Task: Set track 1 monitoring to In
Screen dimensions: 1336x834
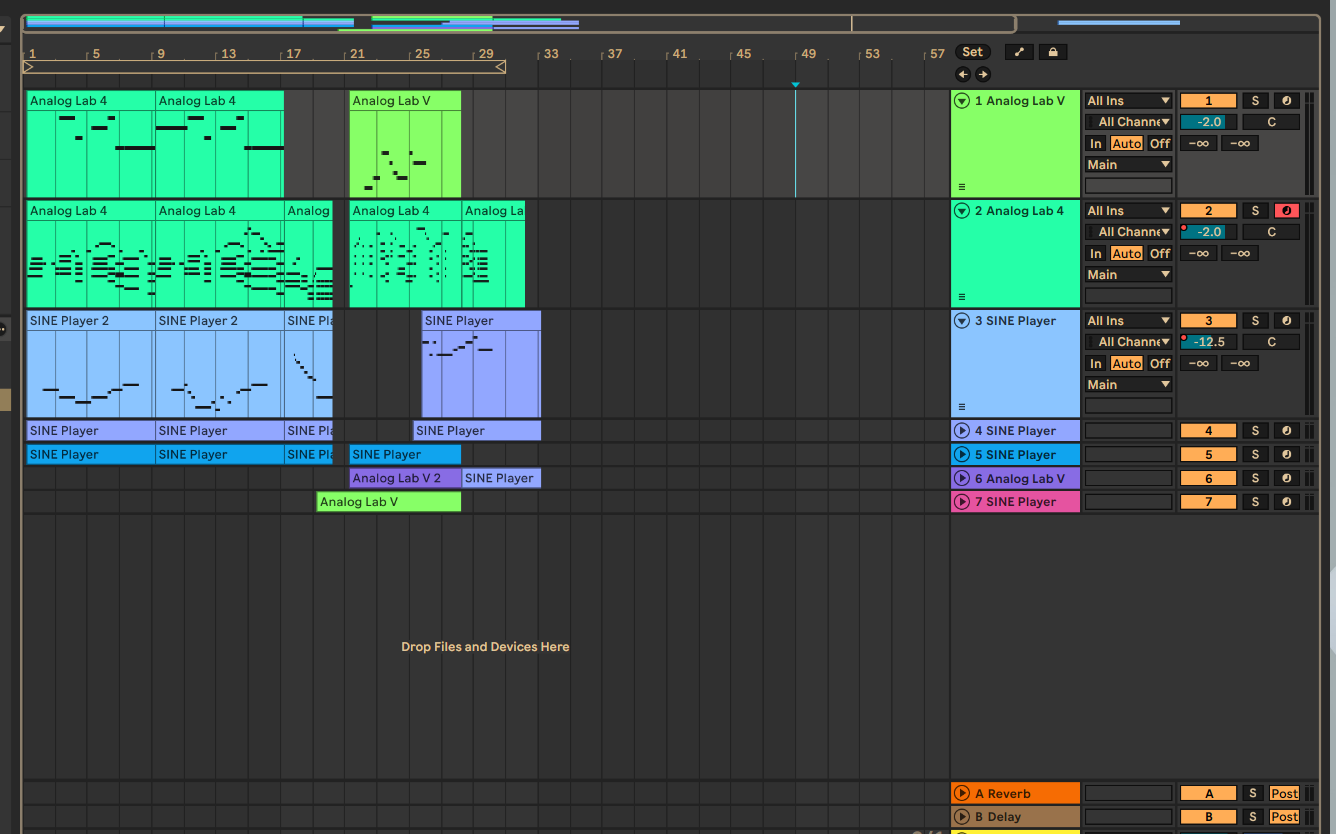Action: click(1096, 143)
